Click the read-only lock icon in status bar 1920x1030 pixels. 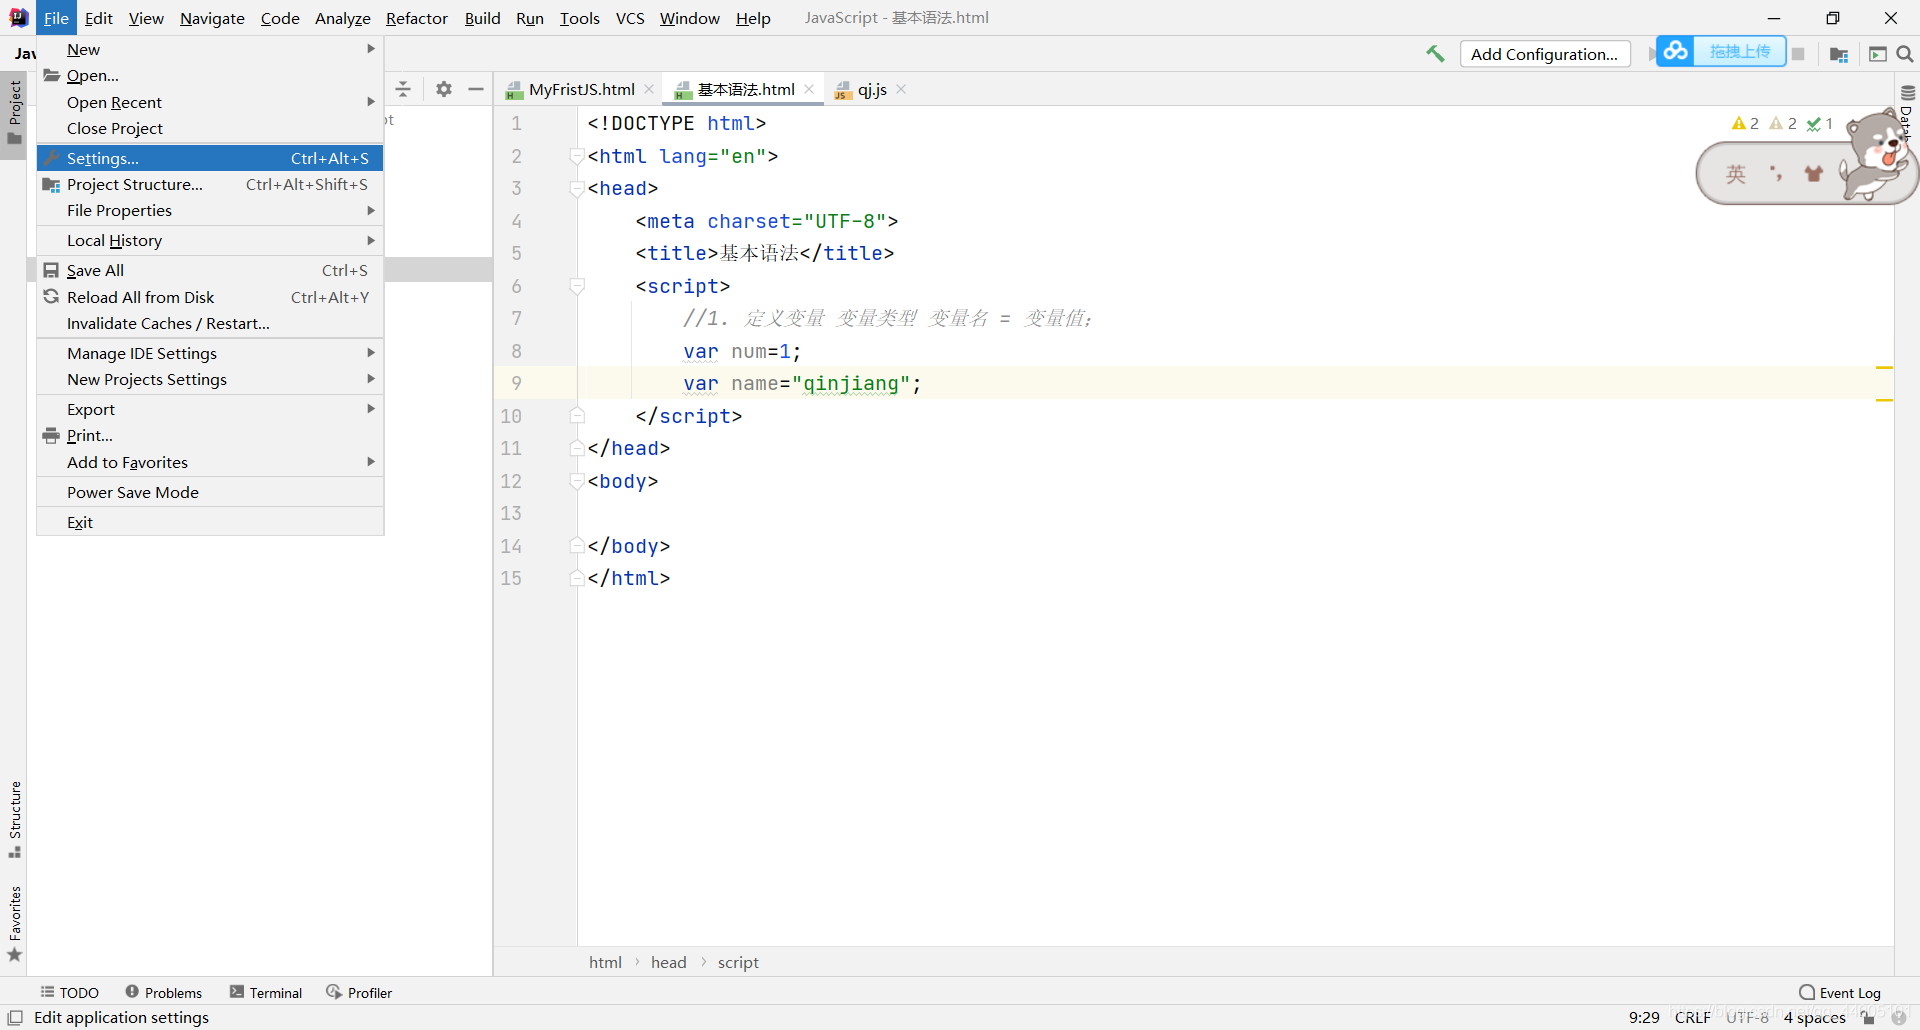[1868, 1017]
